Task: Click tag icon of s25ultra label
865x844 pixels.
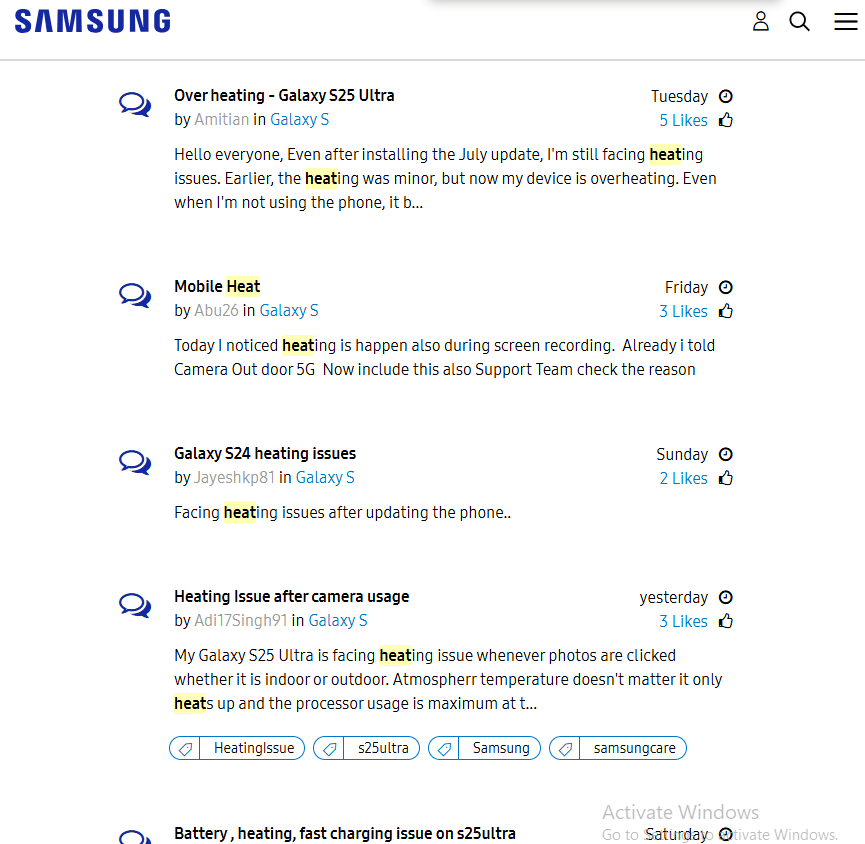Action: (x=329, y=749)
